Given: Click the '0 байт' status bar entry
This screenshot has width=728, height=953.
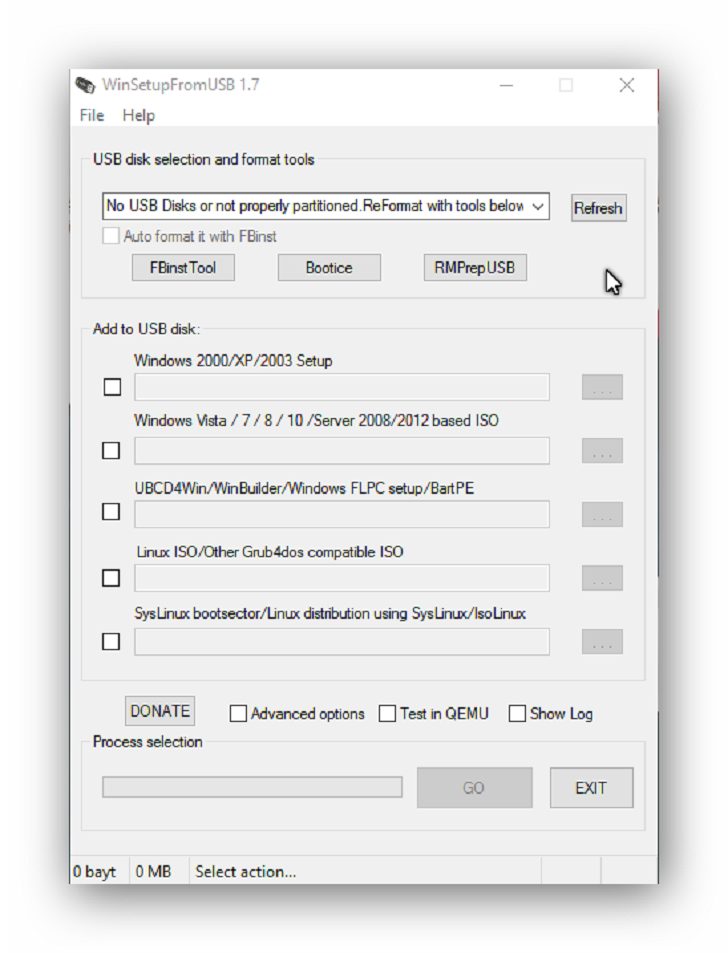Looking at the screenshot, I should coord(94,872).
